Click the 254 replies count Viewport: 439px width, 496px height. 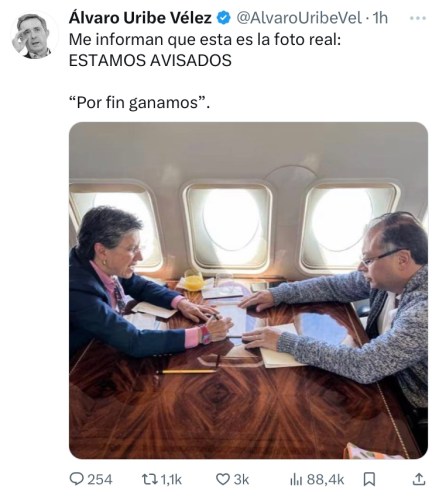[99, 480]
